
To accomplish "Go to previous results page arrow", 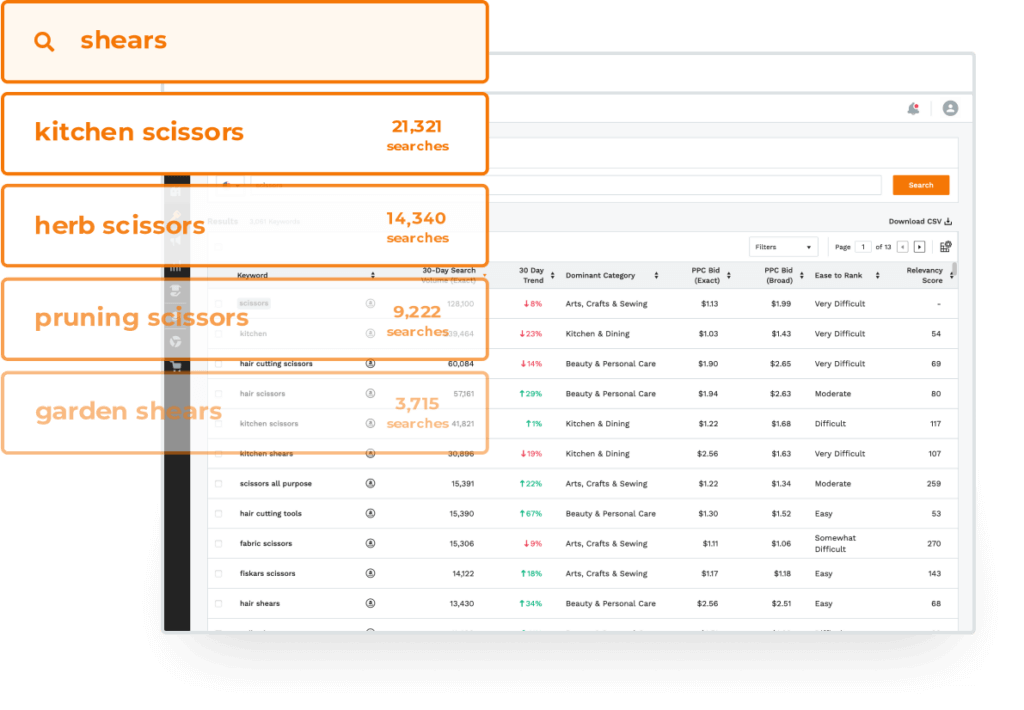I will 902,247.
